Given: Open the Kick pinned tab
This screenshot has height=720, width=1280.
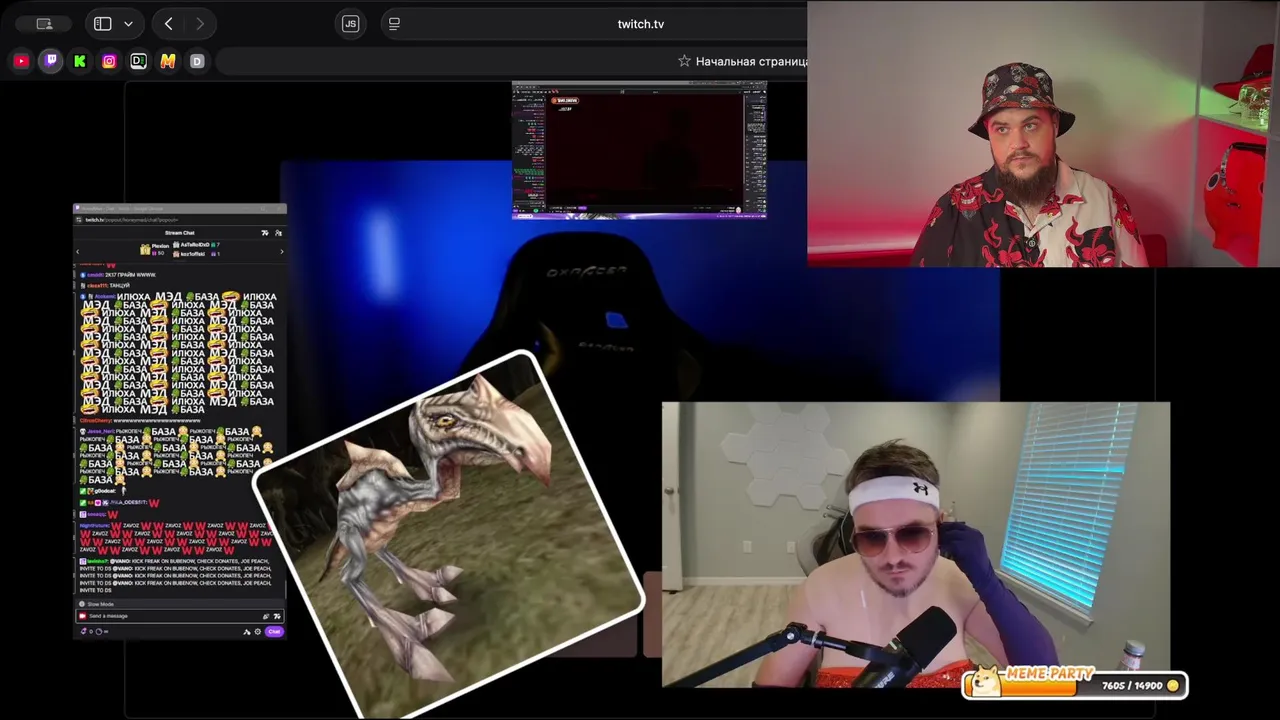Looking at the screenshot, I should tap(80, 61).
